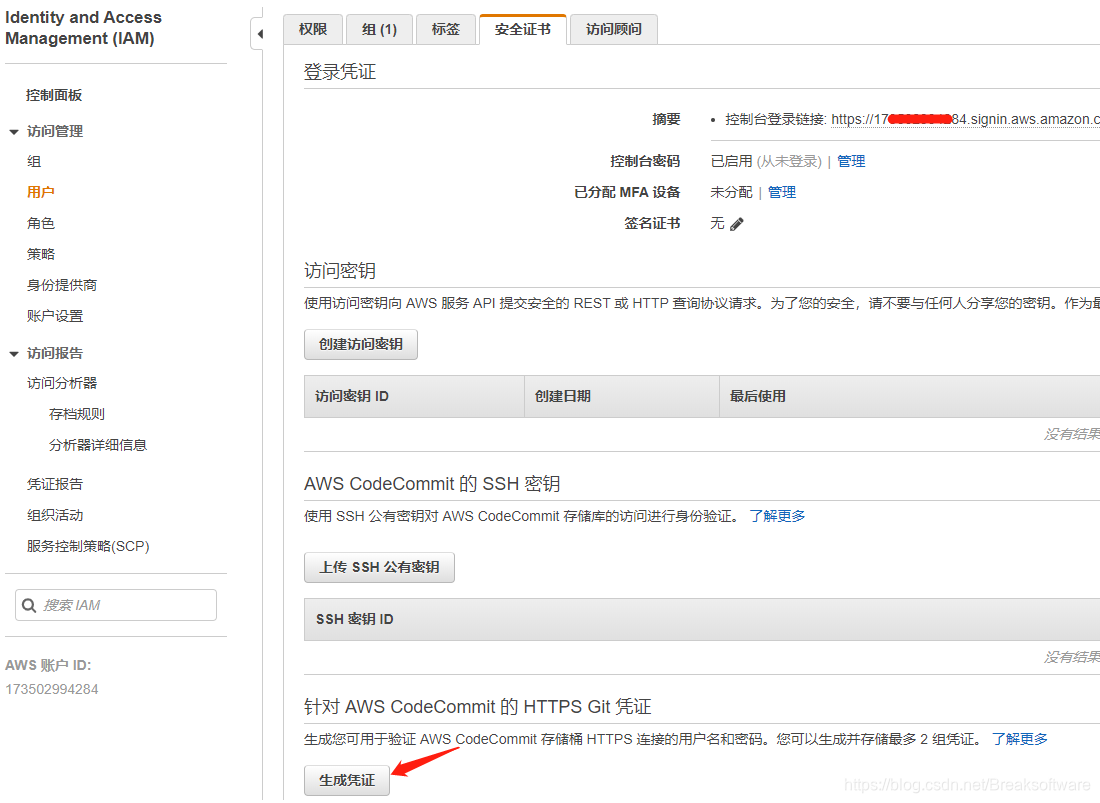This screenshot has width=1100, height=803.
Task: Open 存档规则 under 访问分析器
Action: pyautogui.click(x=76, y=414)
